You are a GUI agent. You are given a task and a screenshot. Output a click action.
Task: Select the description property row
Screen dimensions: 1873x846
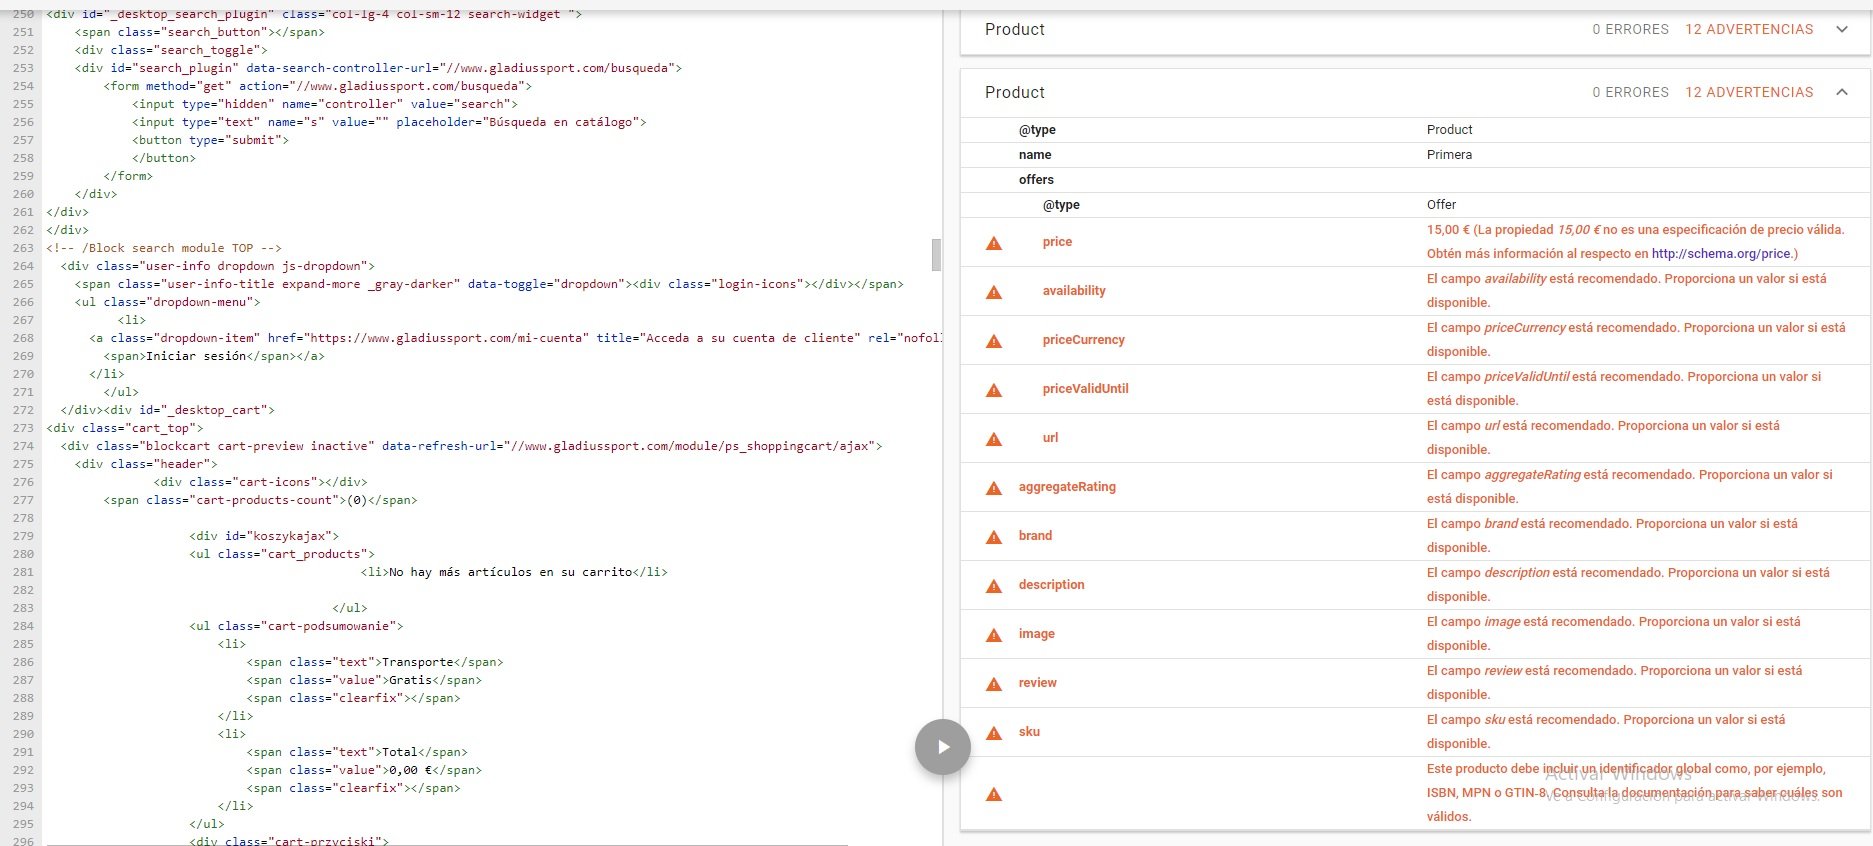(1051, 585)
